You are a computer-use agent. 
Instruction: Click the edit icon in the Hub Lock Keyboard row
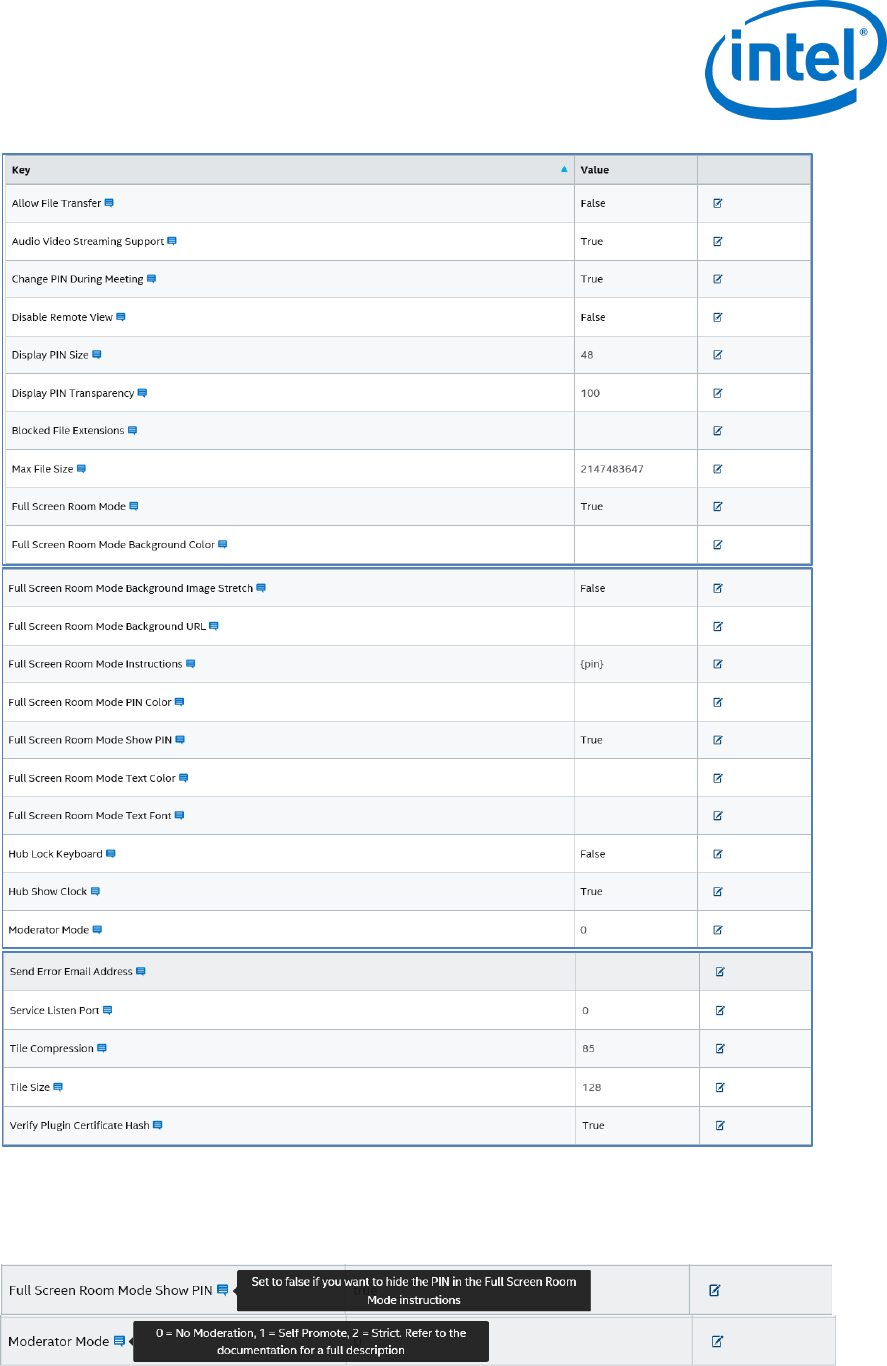pos(718,854)
